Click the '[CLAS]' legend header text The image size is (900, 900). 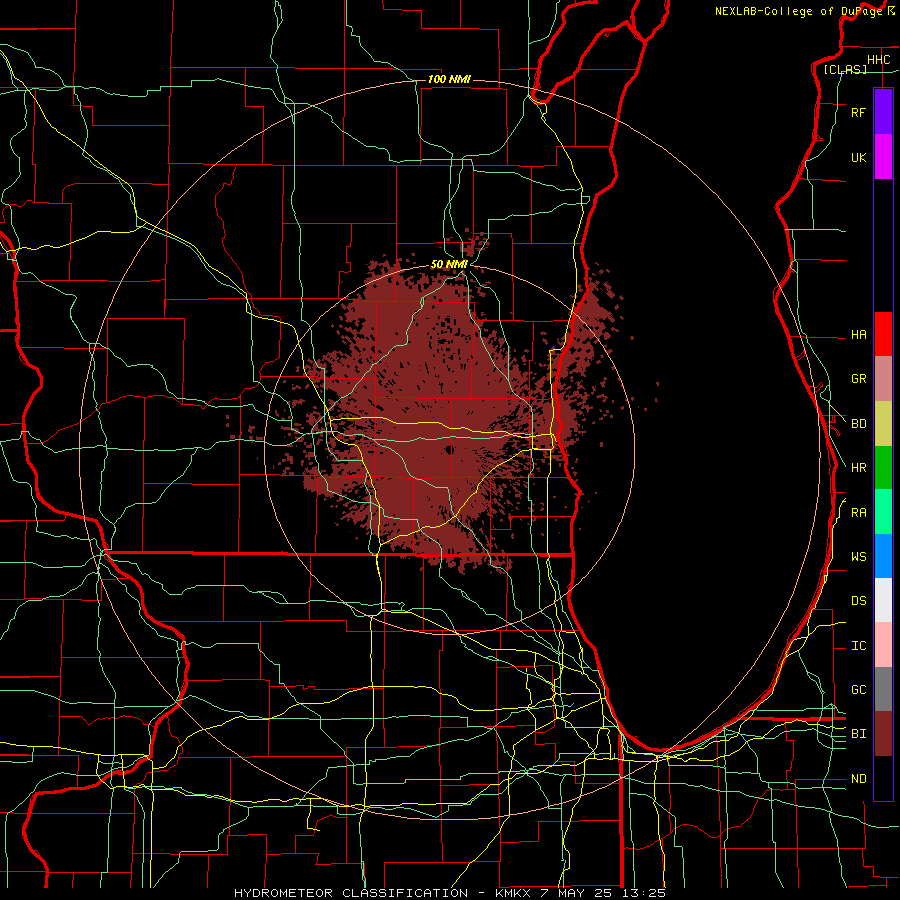[x=845, y=69]
